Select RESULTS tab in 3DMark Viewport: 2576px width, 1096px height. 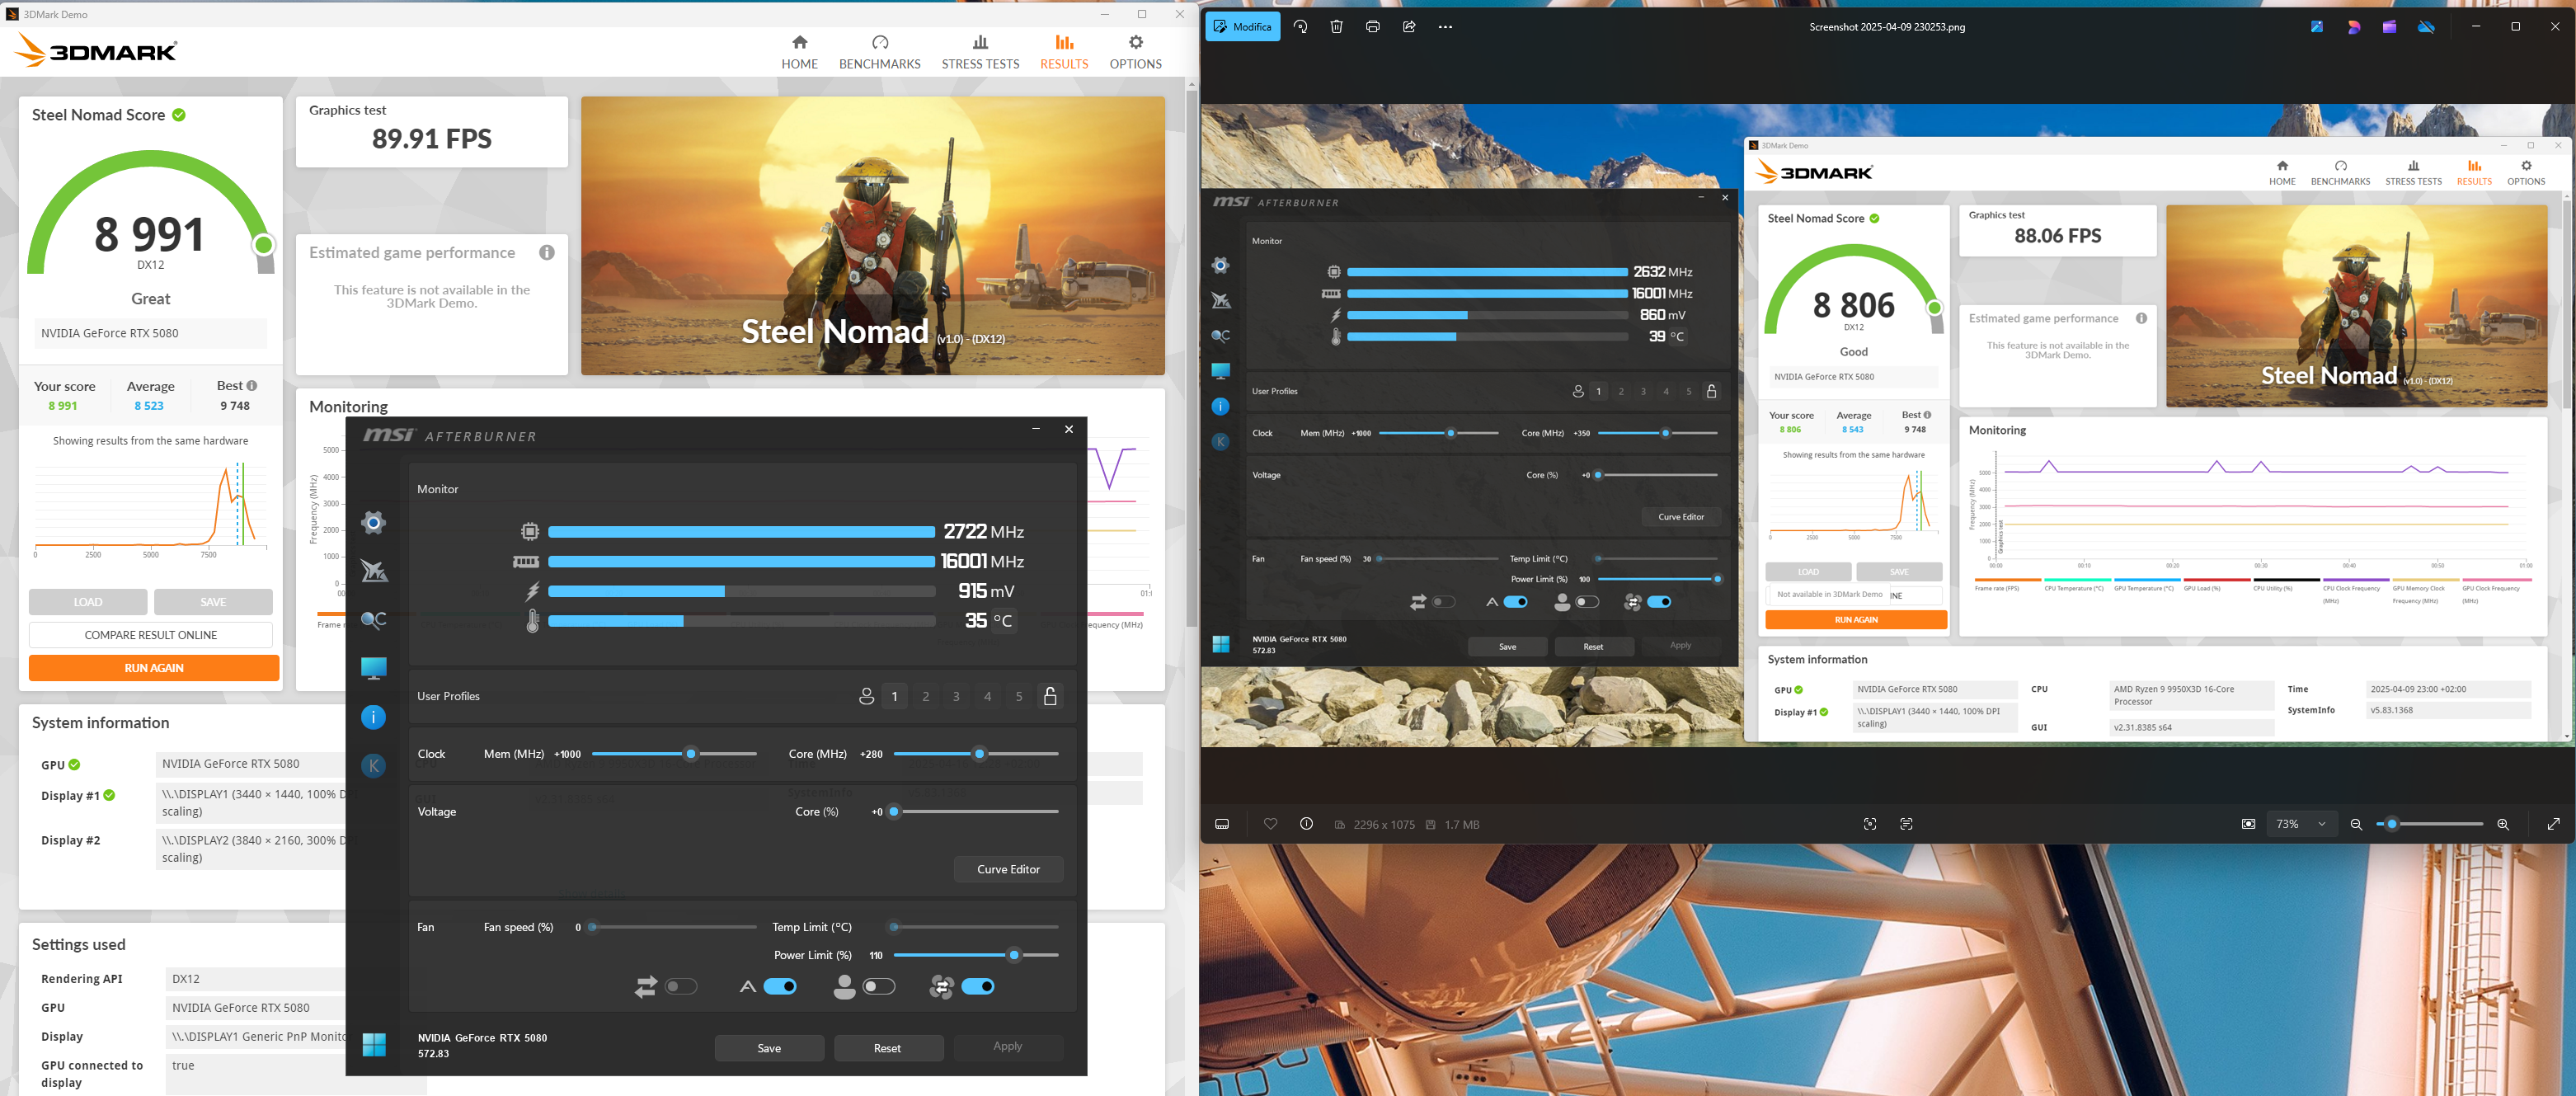(x=1064, y=52)
